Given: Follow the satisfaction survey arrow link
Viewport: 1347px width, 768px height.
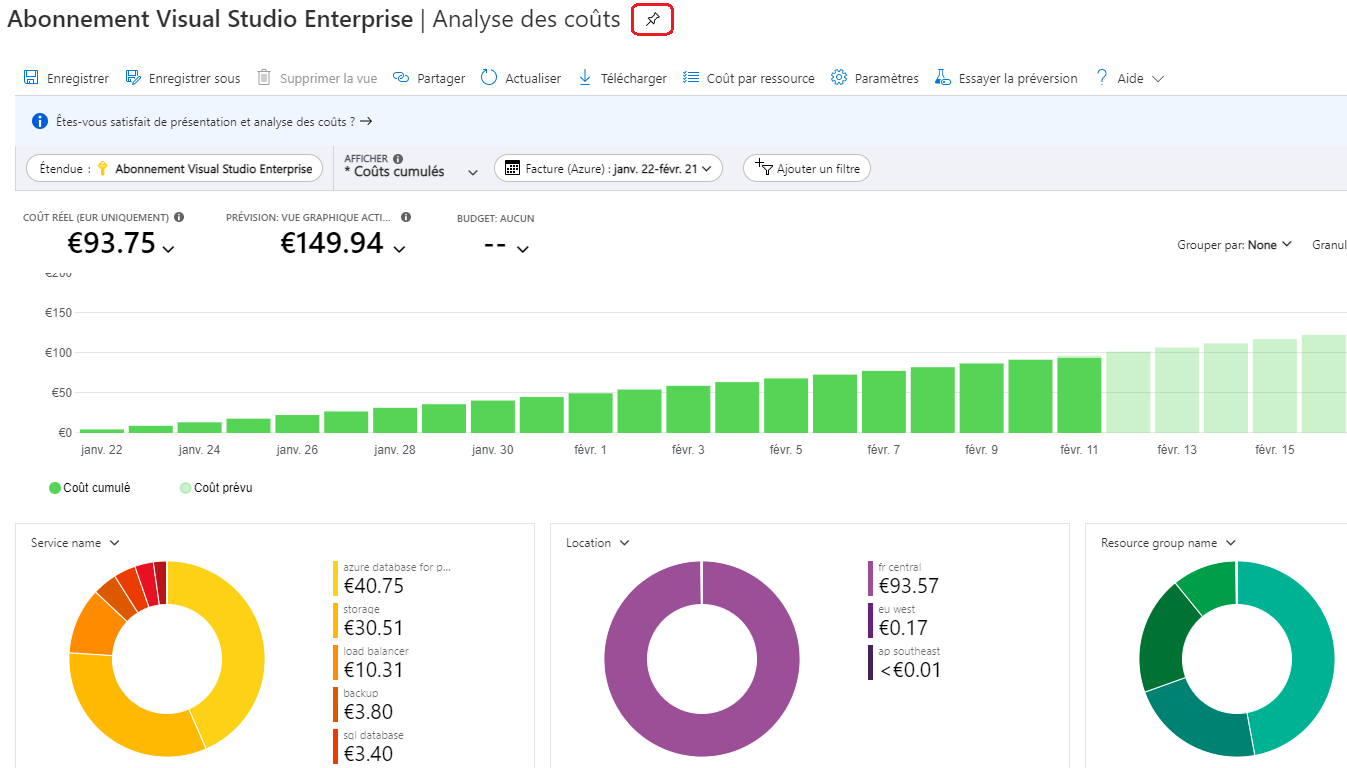Looking at the screenshot, I should click(x=366, y=121).
